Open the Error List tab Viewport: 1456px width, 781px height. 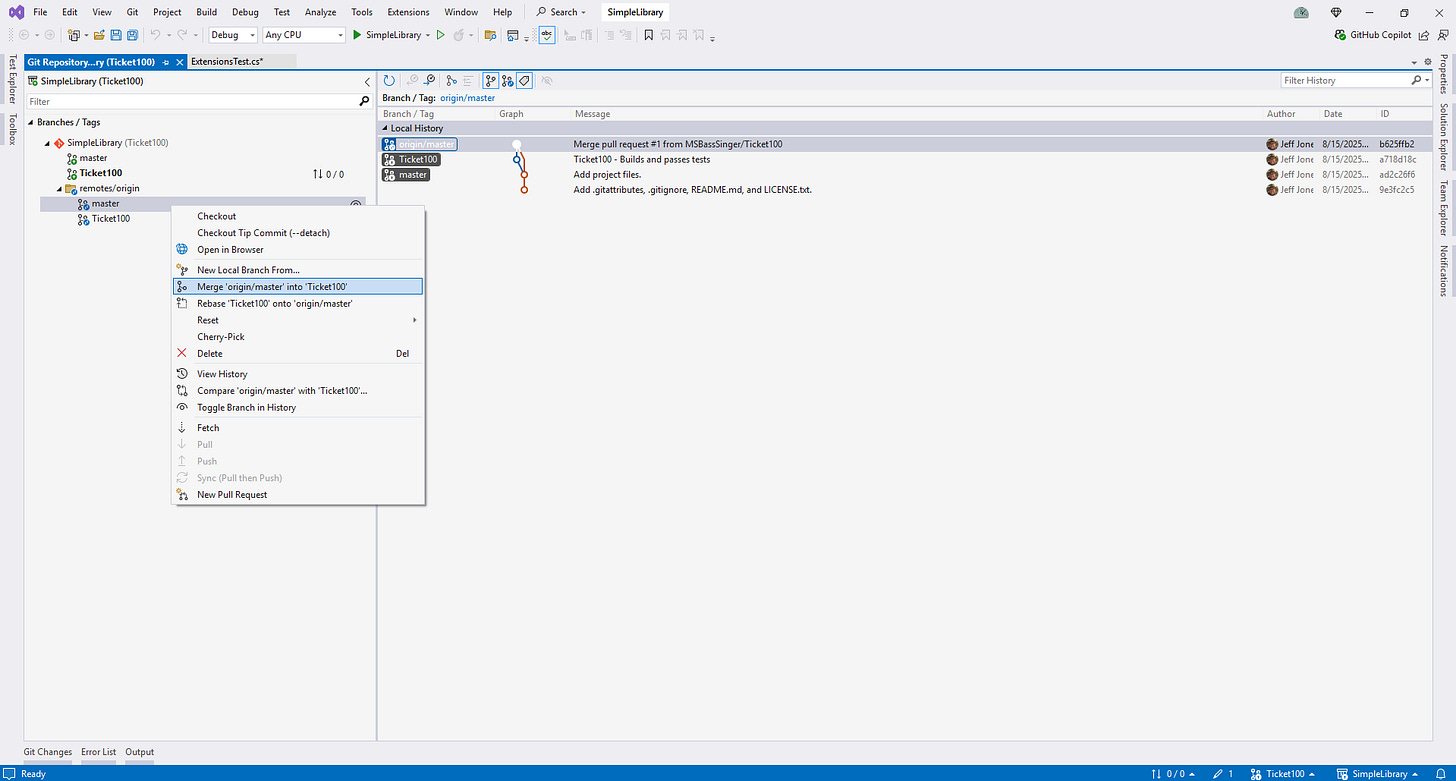tap(99, 752)
